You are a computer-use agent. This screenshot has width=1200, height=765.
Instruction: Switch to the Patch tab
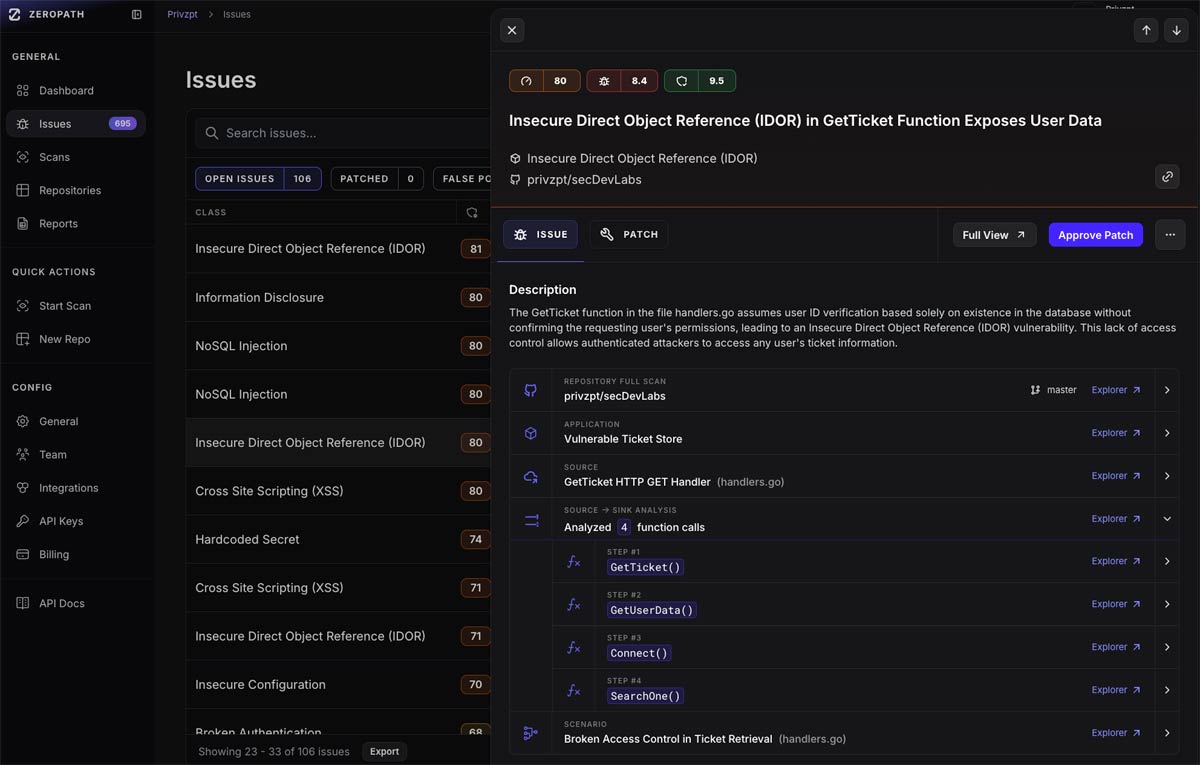629,235
